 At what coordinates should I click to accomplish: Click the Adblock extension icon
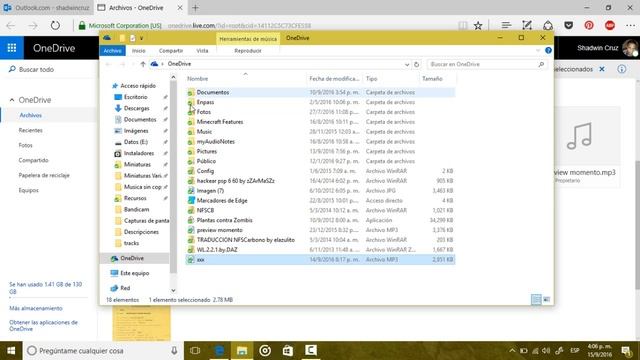click(610, 25)
